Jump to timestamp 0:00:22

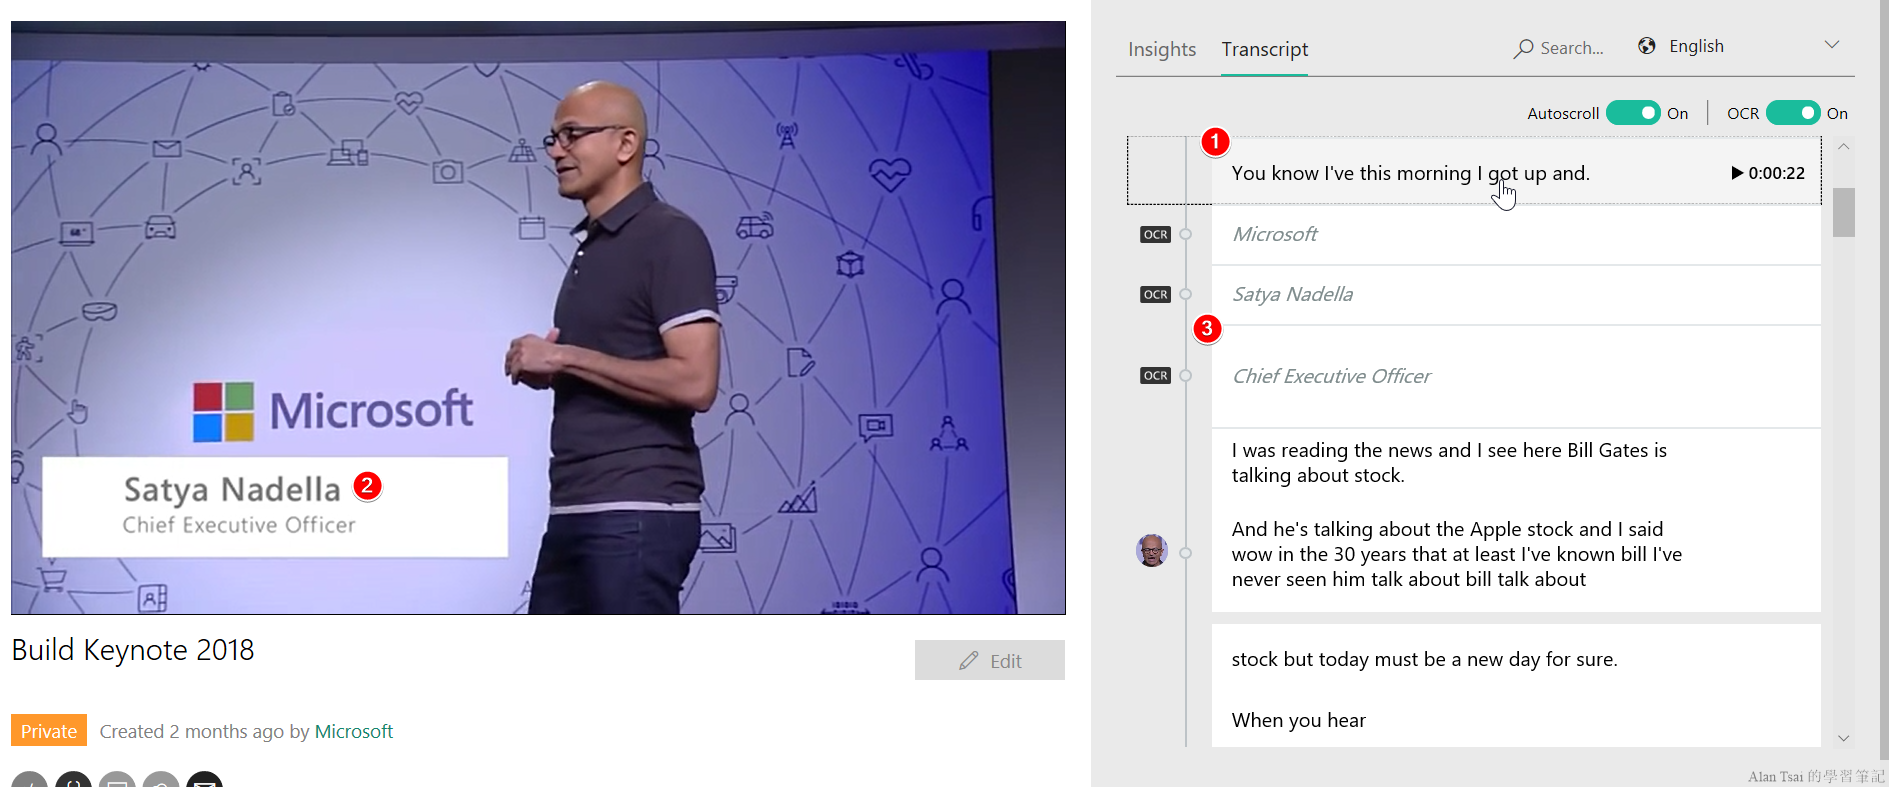click(1776, 173)
